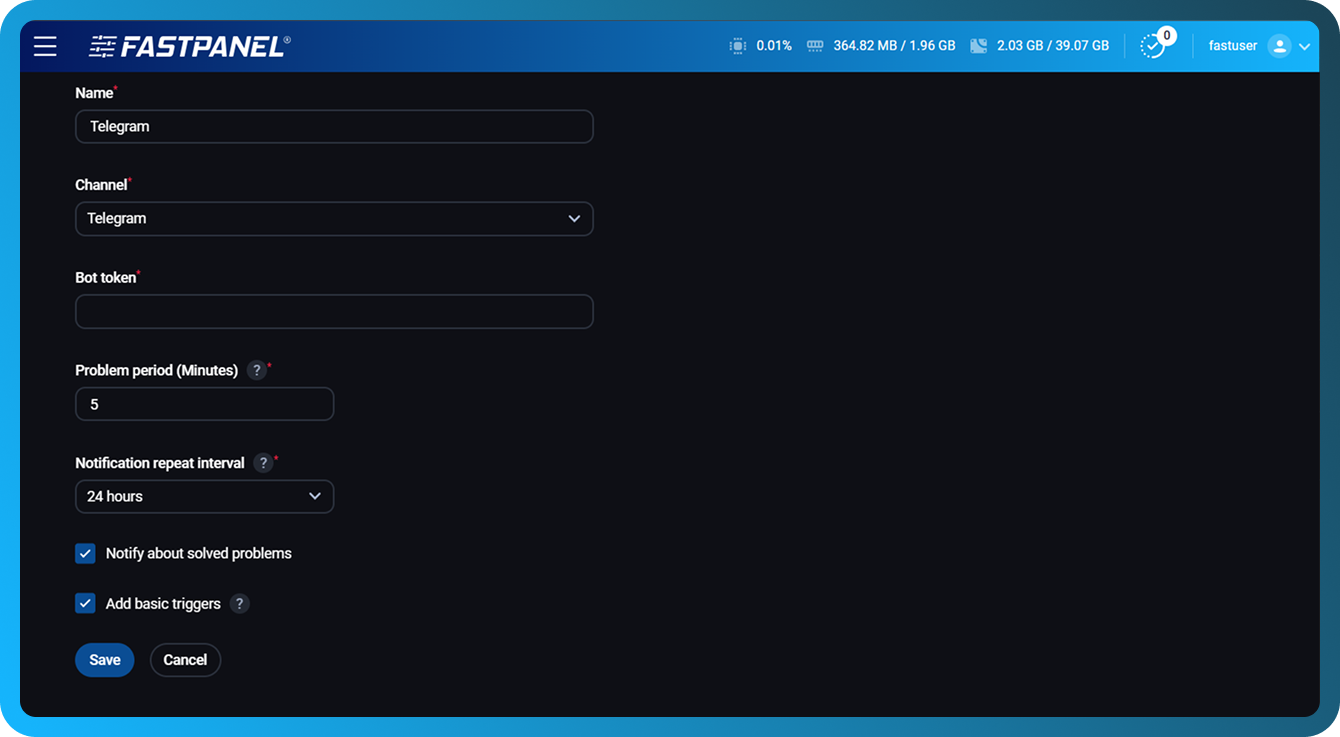Click the disk usage icon
Screen dimensions: 1340x737
tap(979, 46)
